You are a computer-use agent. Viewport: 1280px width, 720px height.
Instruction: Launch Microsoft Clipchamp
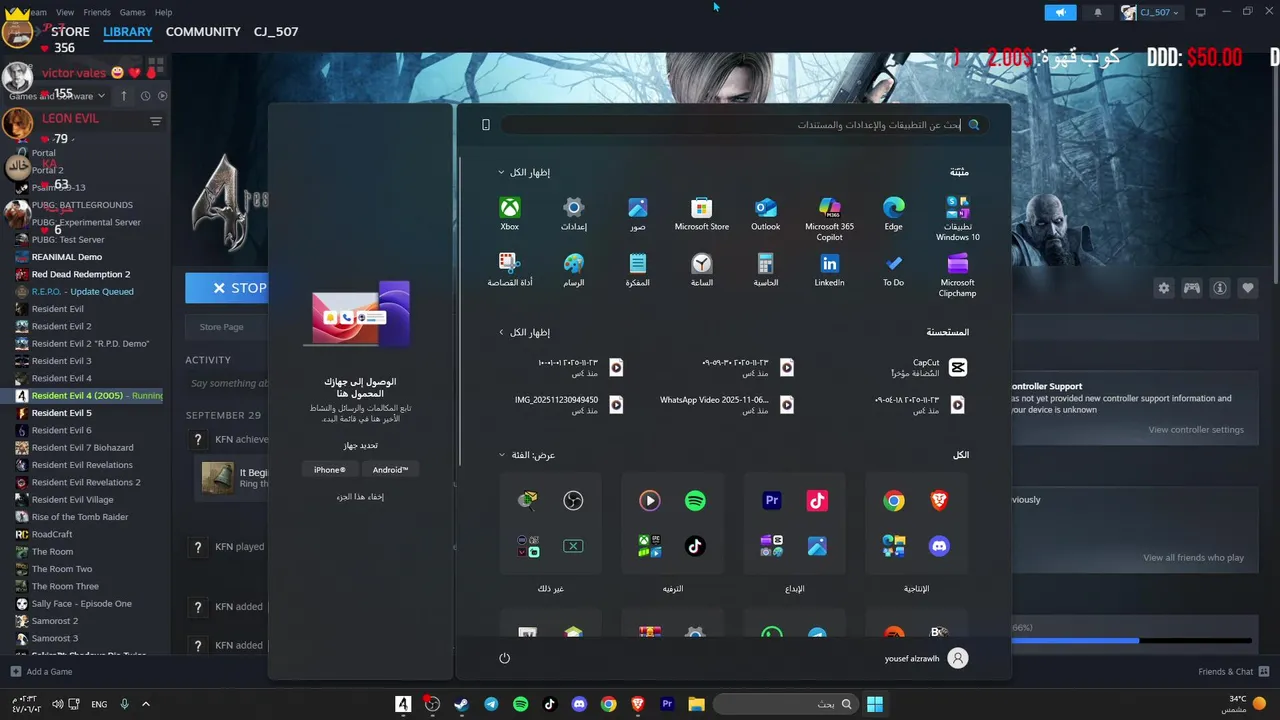coord(958,275)
